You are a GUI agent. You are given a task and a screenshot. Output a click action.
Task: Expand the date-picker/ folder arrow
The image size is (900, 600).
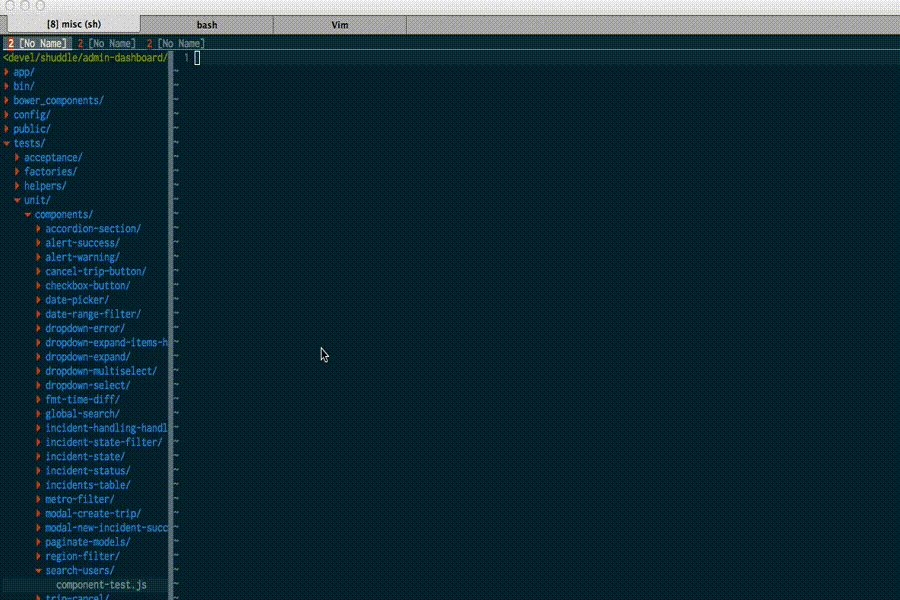click(38, 300)
